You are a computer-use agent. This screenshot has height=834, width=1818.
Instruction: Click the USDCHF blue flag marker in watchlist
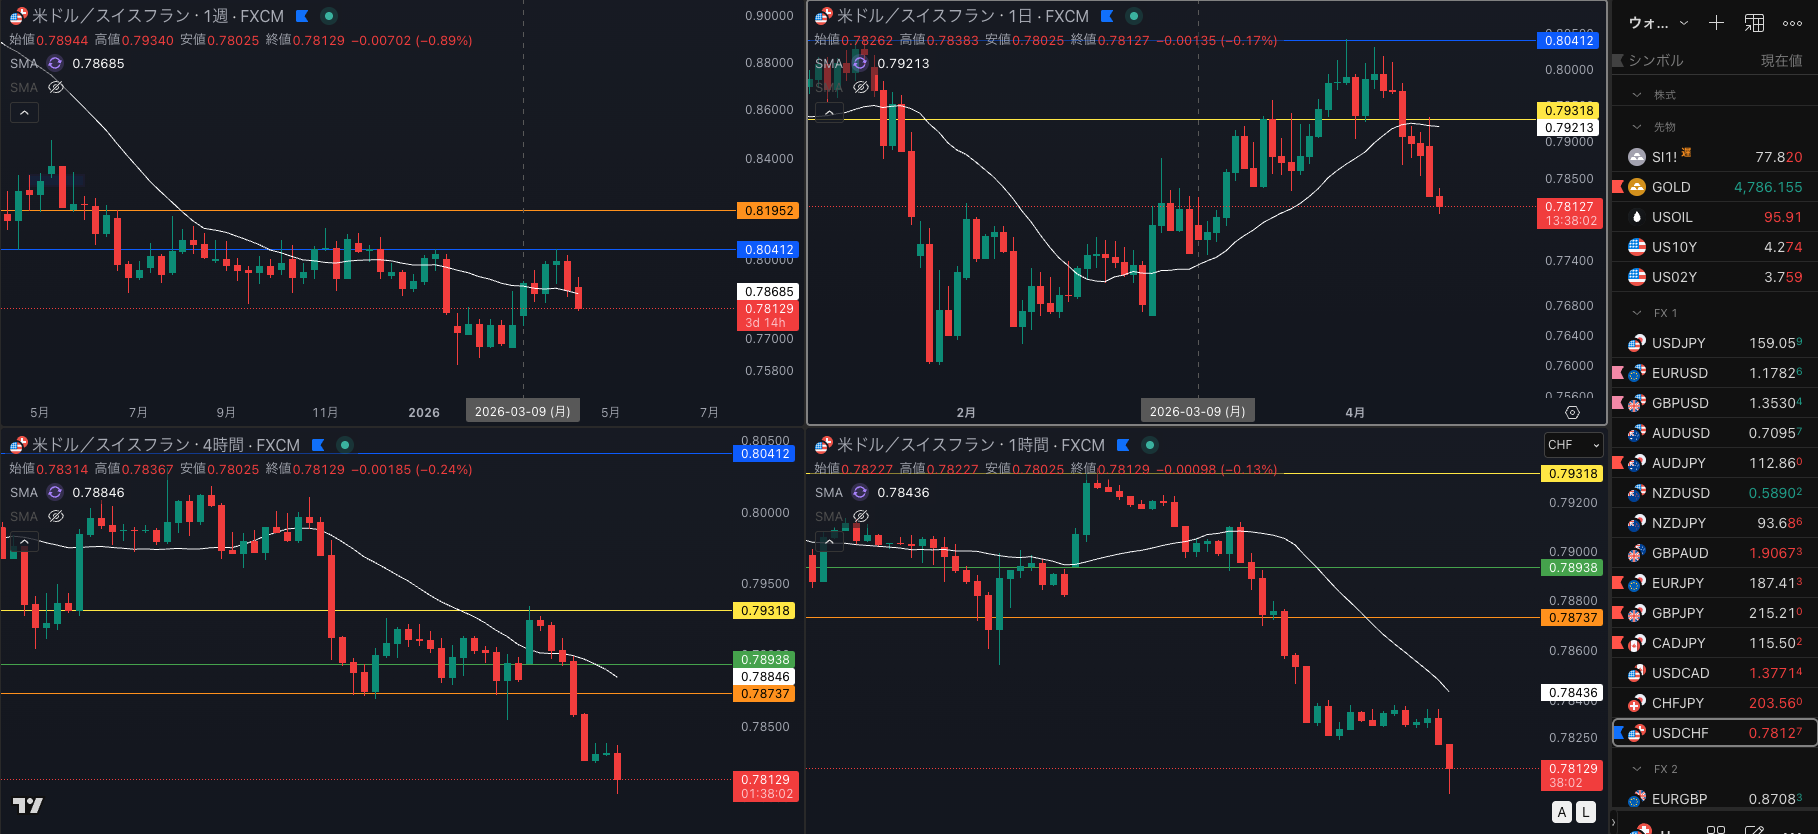(x=1618, y=733)
